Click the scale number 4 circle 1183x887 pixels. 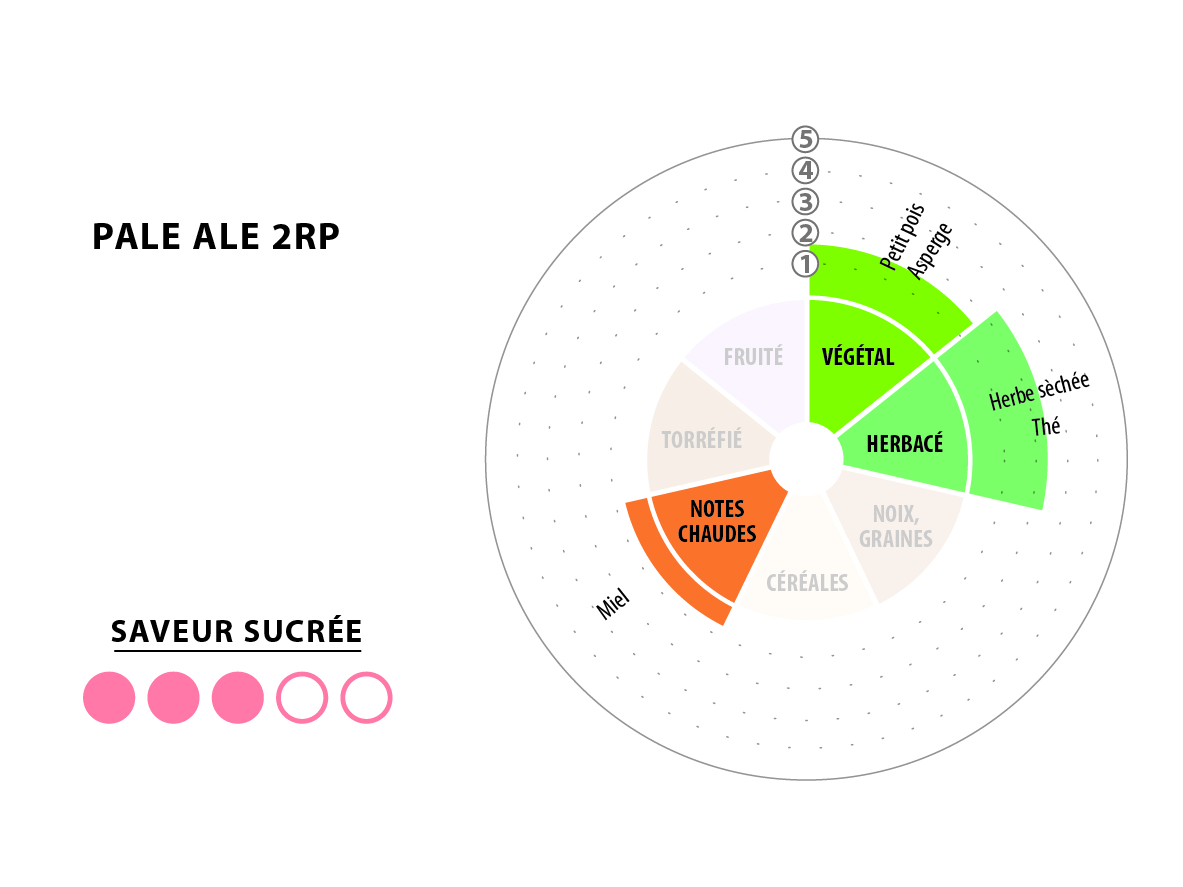pyautogui.click(x=805, y=170)
